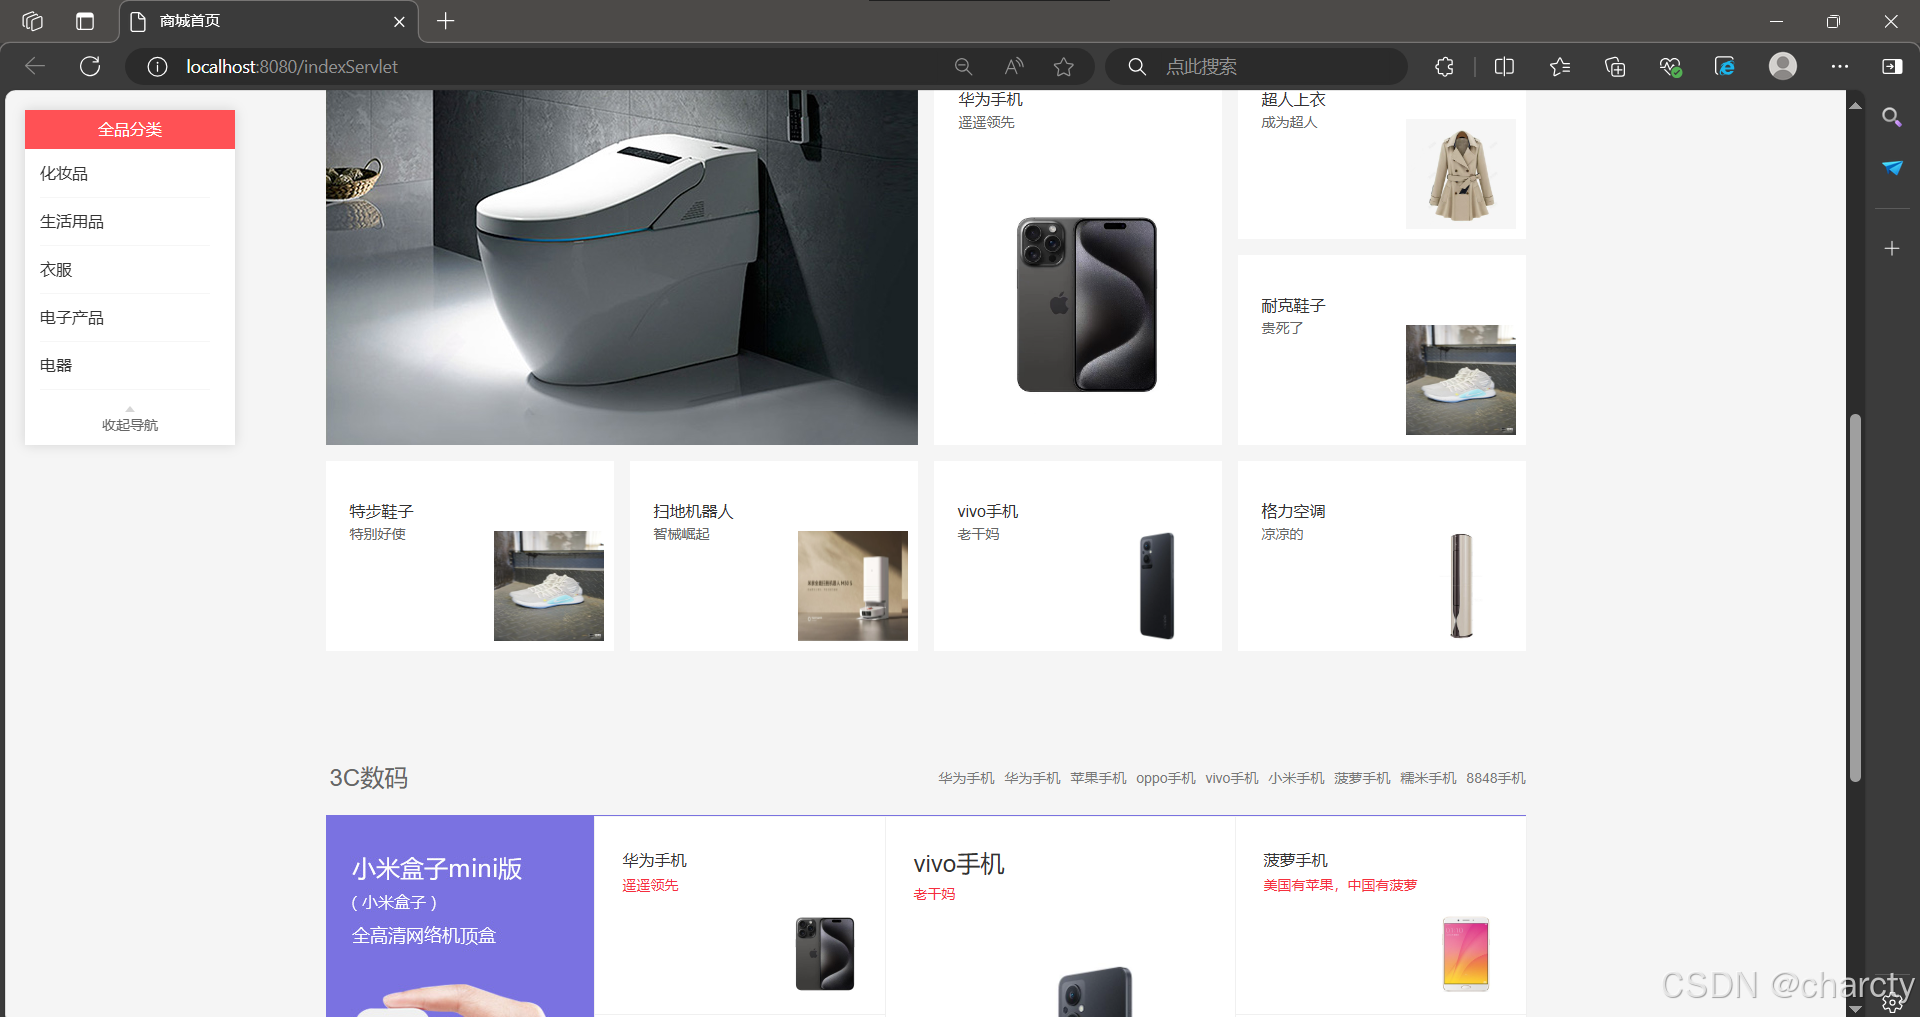Click the 超人上衣 title link

tap(1293, 100)
